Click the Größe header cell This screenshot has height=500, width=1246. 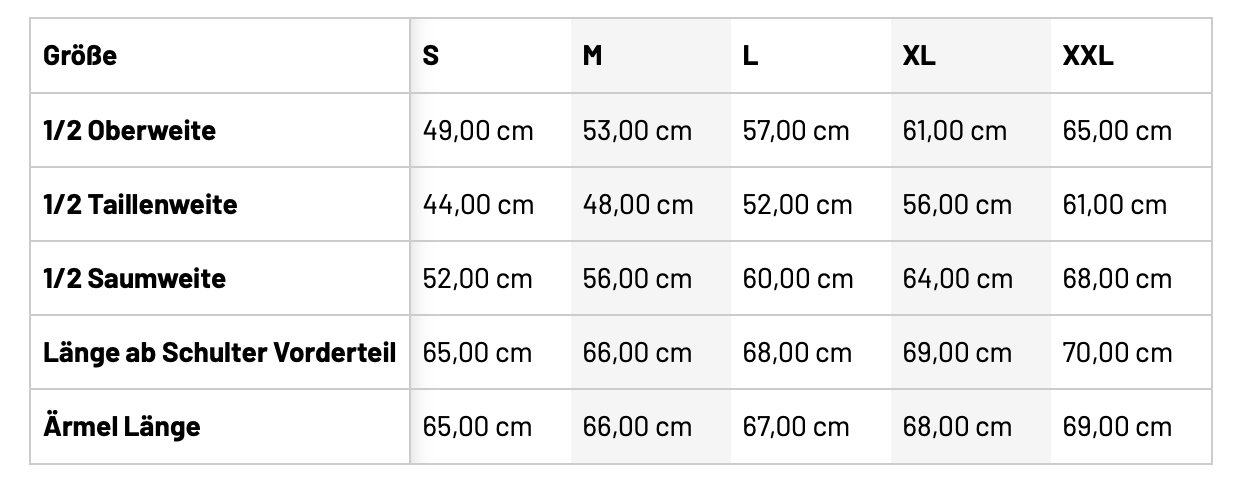(80, 56)
